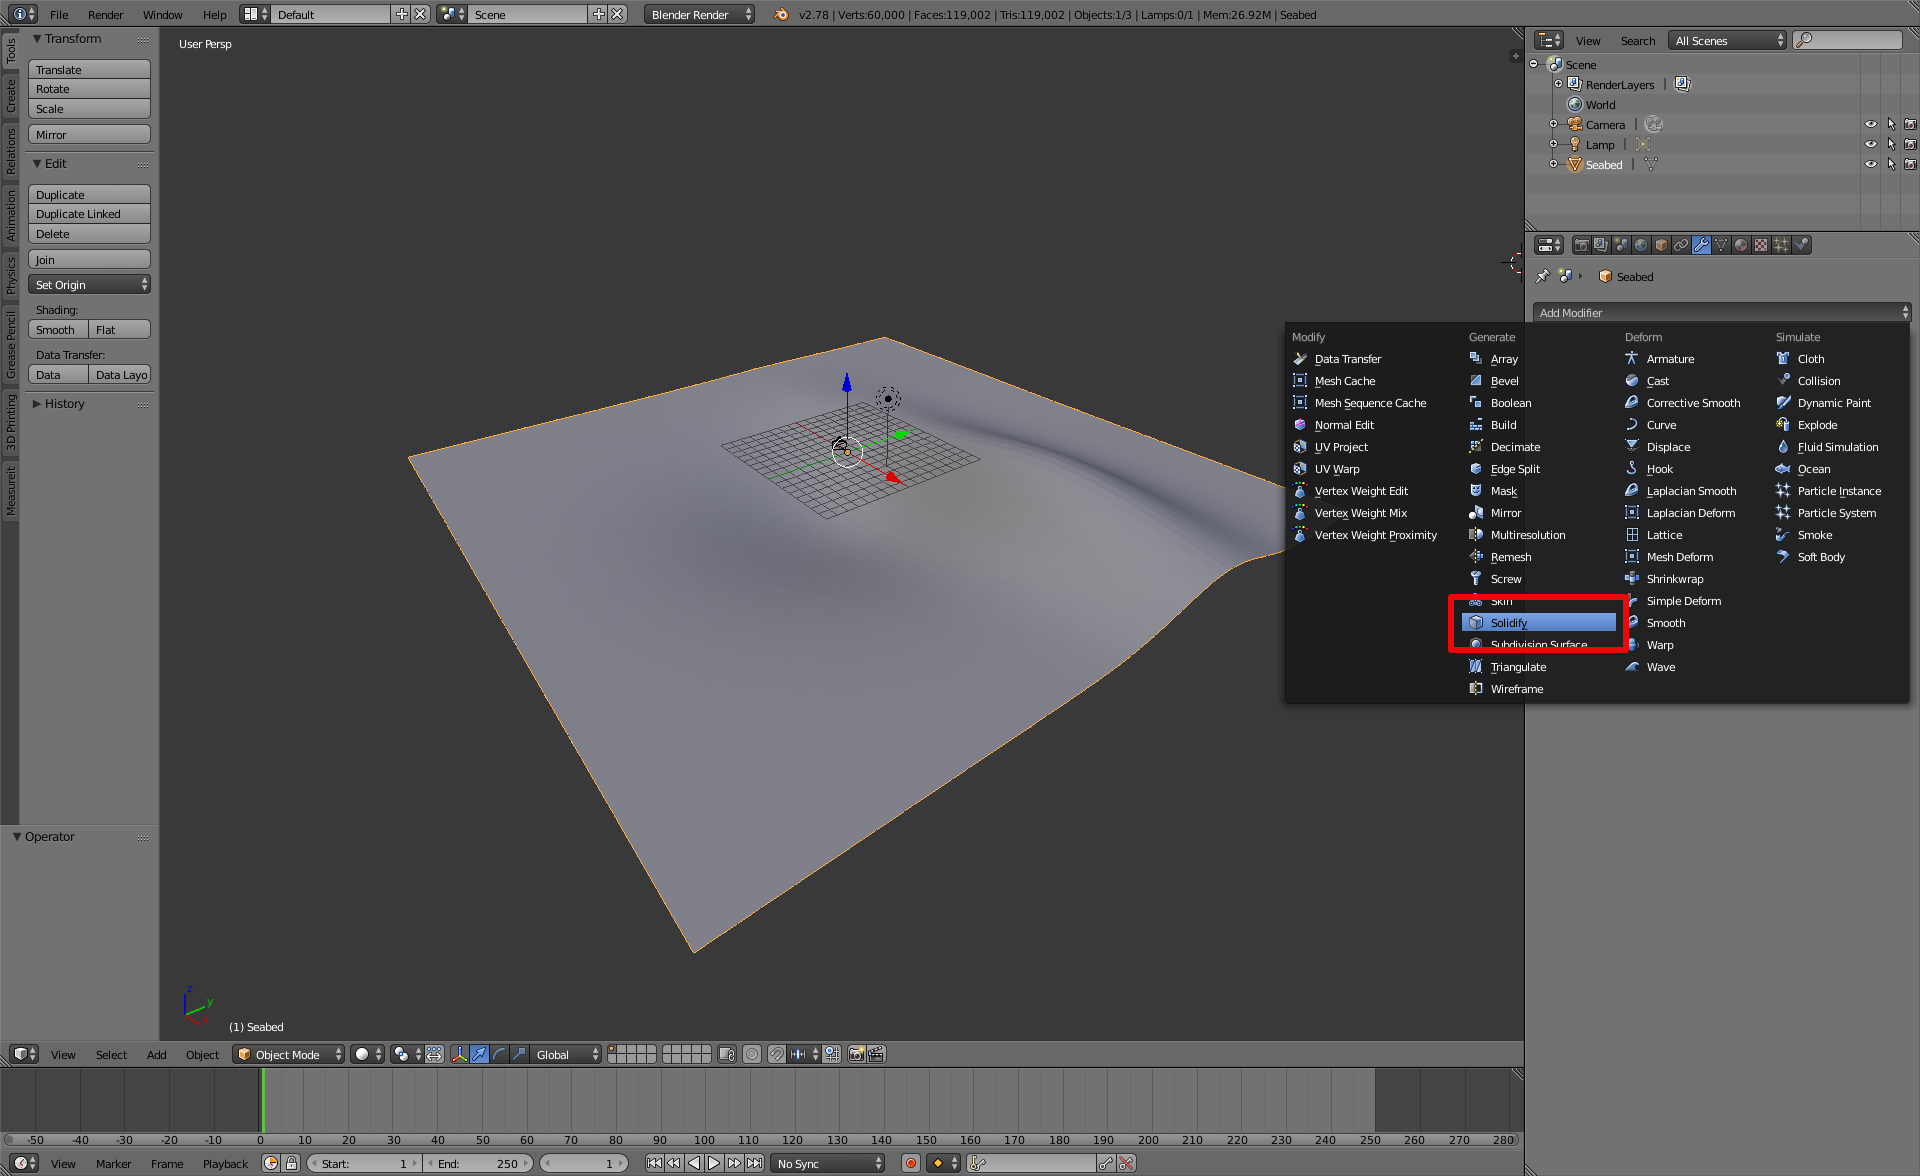
Task: Choose the Subdivision Surface modifier
Action: pyautogui.click(x=1538, y=645)
